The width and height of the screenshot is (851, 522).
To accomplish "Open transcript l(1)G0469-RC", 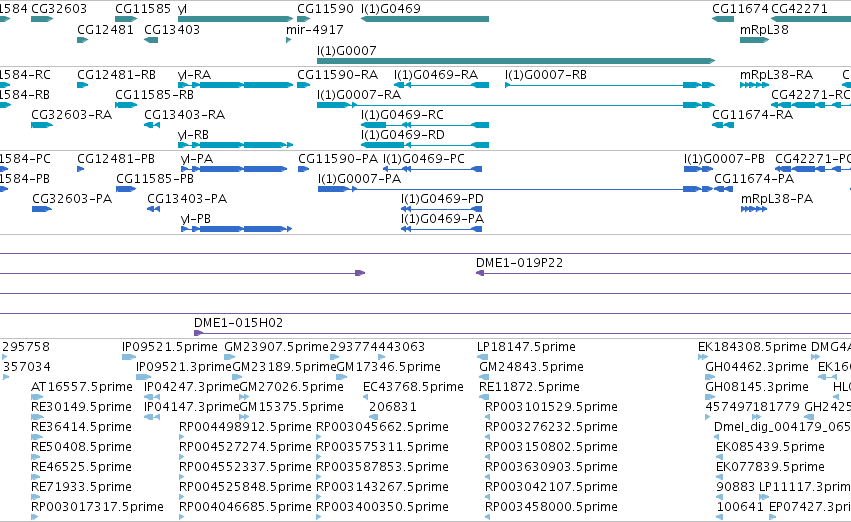I will 402,115.
